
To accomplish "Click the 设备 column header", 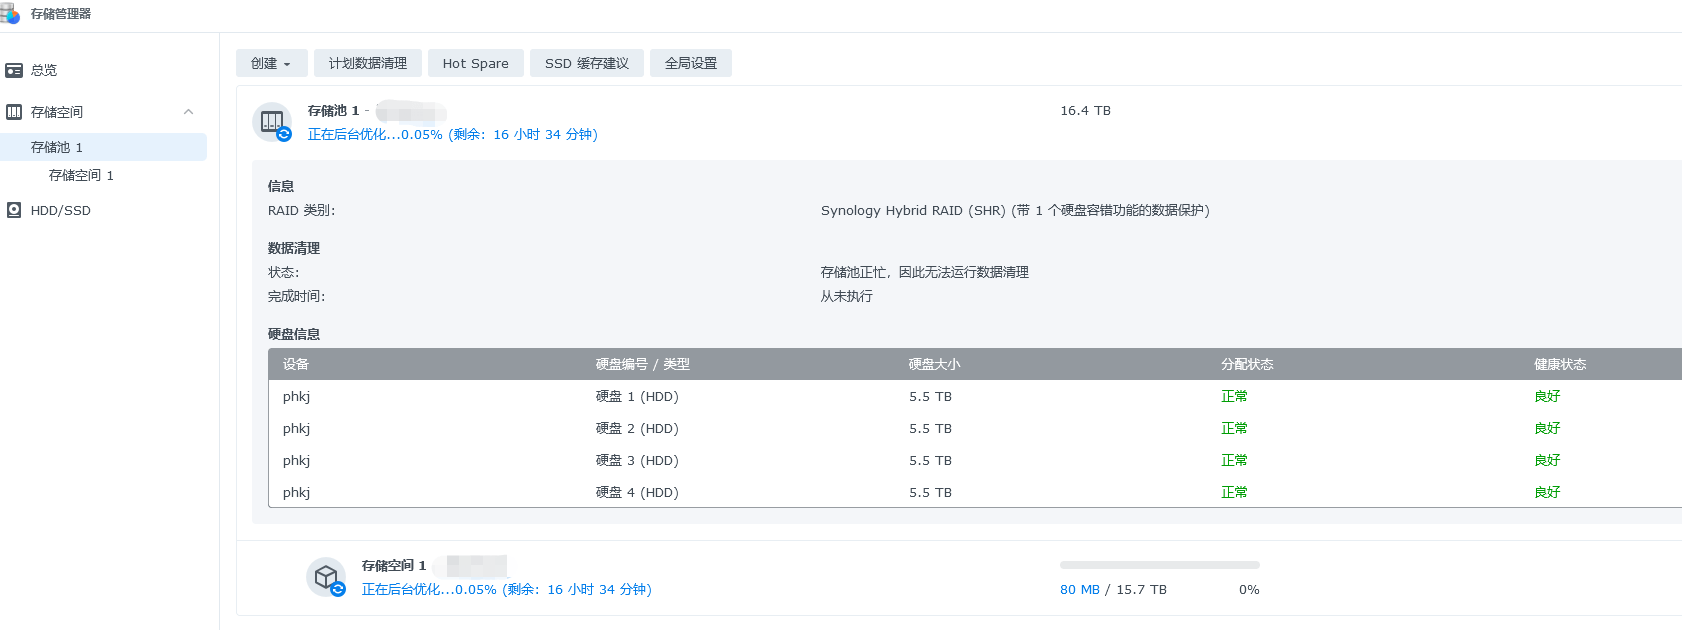I will click(x=296, y=364).
